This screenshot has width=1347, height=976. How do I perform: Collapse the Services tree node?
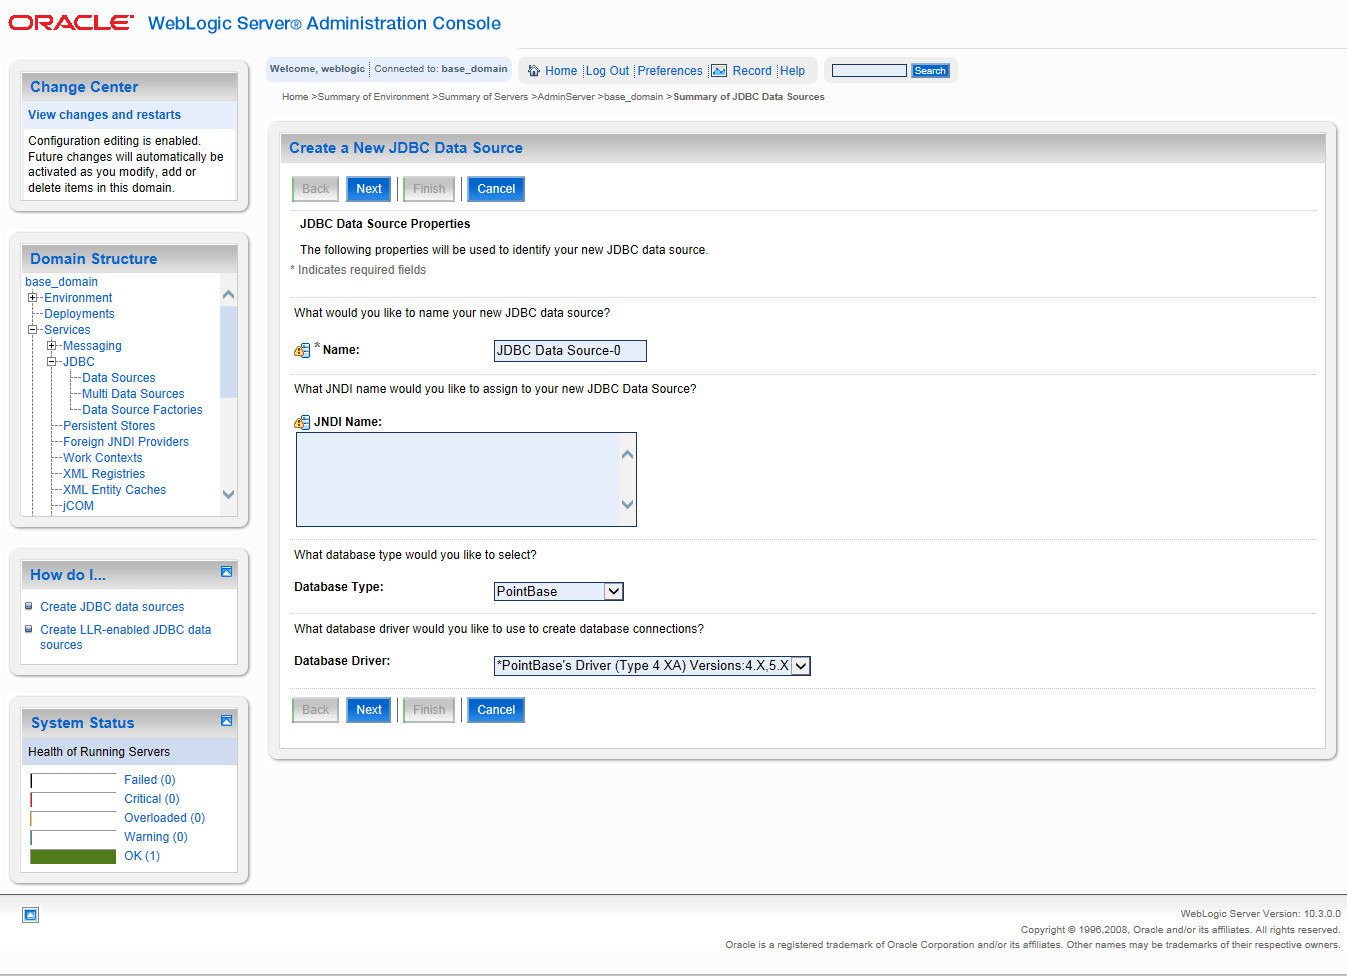[x=32, y=330]
